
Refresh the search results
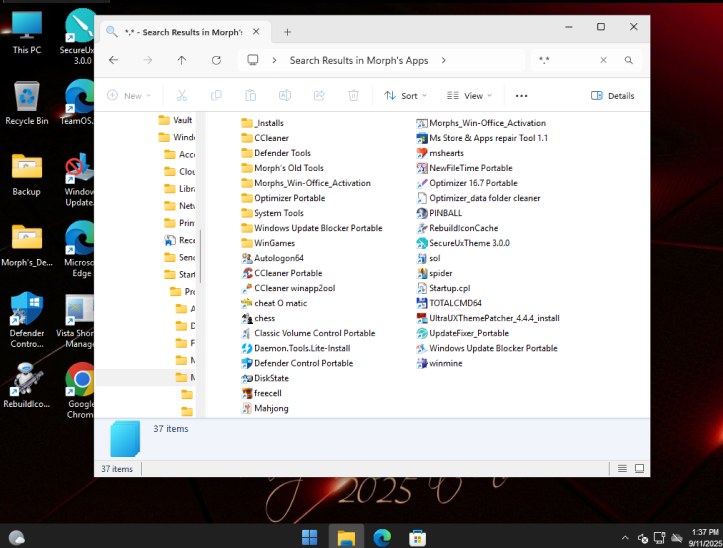(216, 60)
